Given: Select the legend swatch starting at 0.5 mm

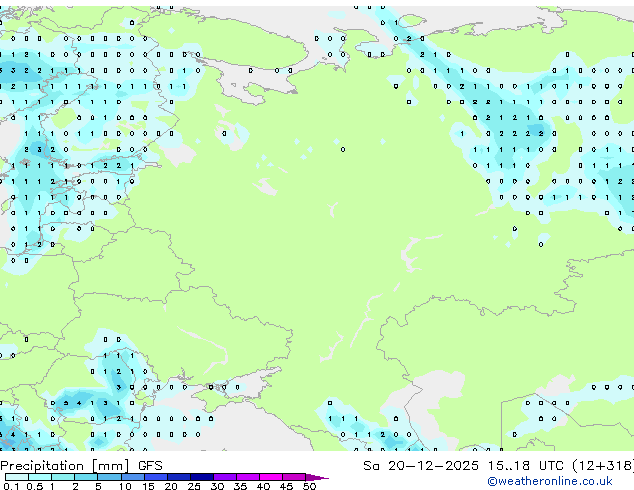Looking at the screenshot, I should [40, 477].
